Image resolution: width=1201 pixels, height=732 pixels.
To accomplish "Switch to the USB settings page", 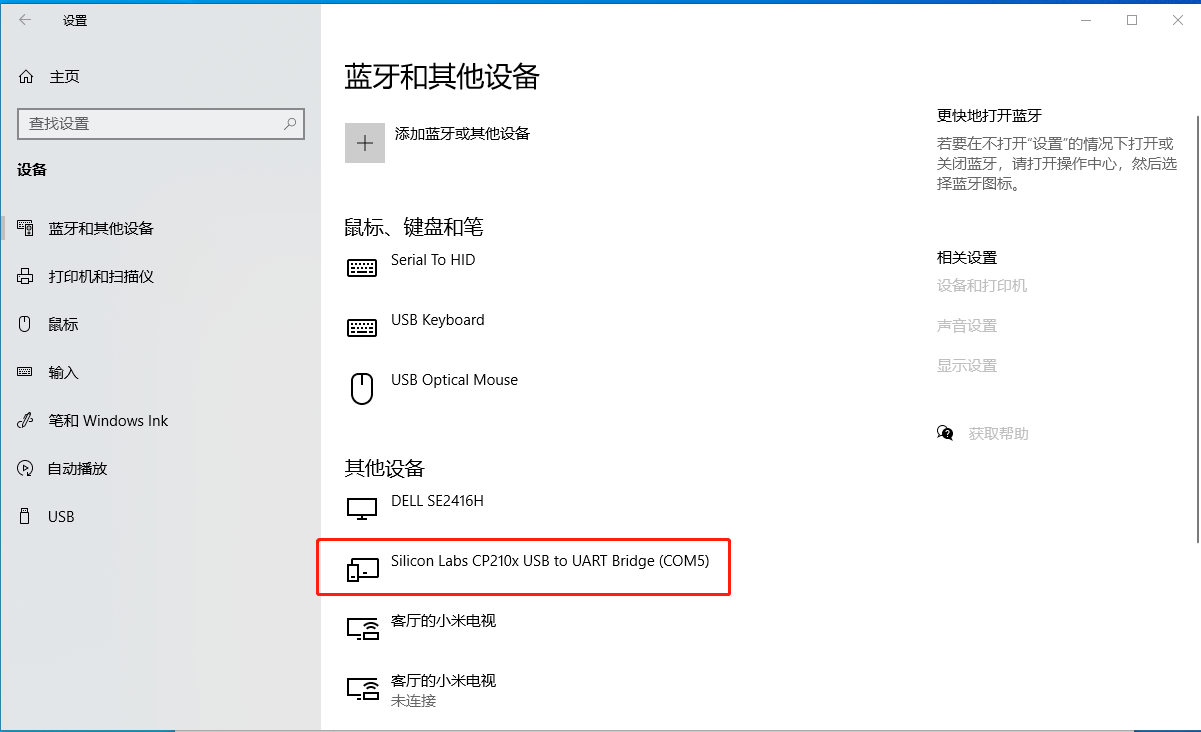I will (x=61, y=516).
